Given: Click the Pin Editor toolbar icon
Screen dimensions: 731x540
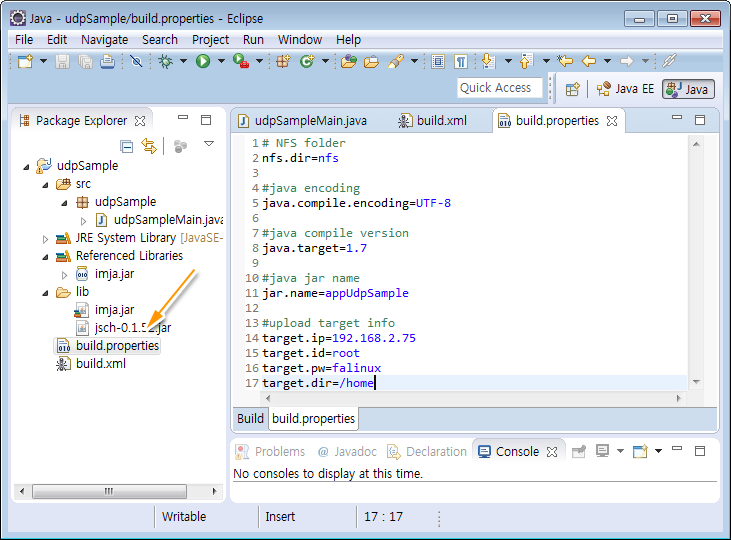Looking at the screenshot, I should point(669,61).
